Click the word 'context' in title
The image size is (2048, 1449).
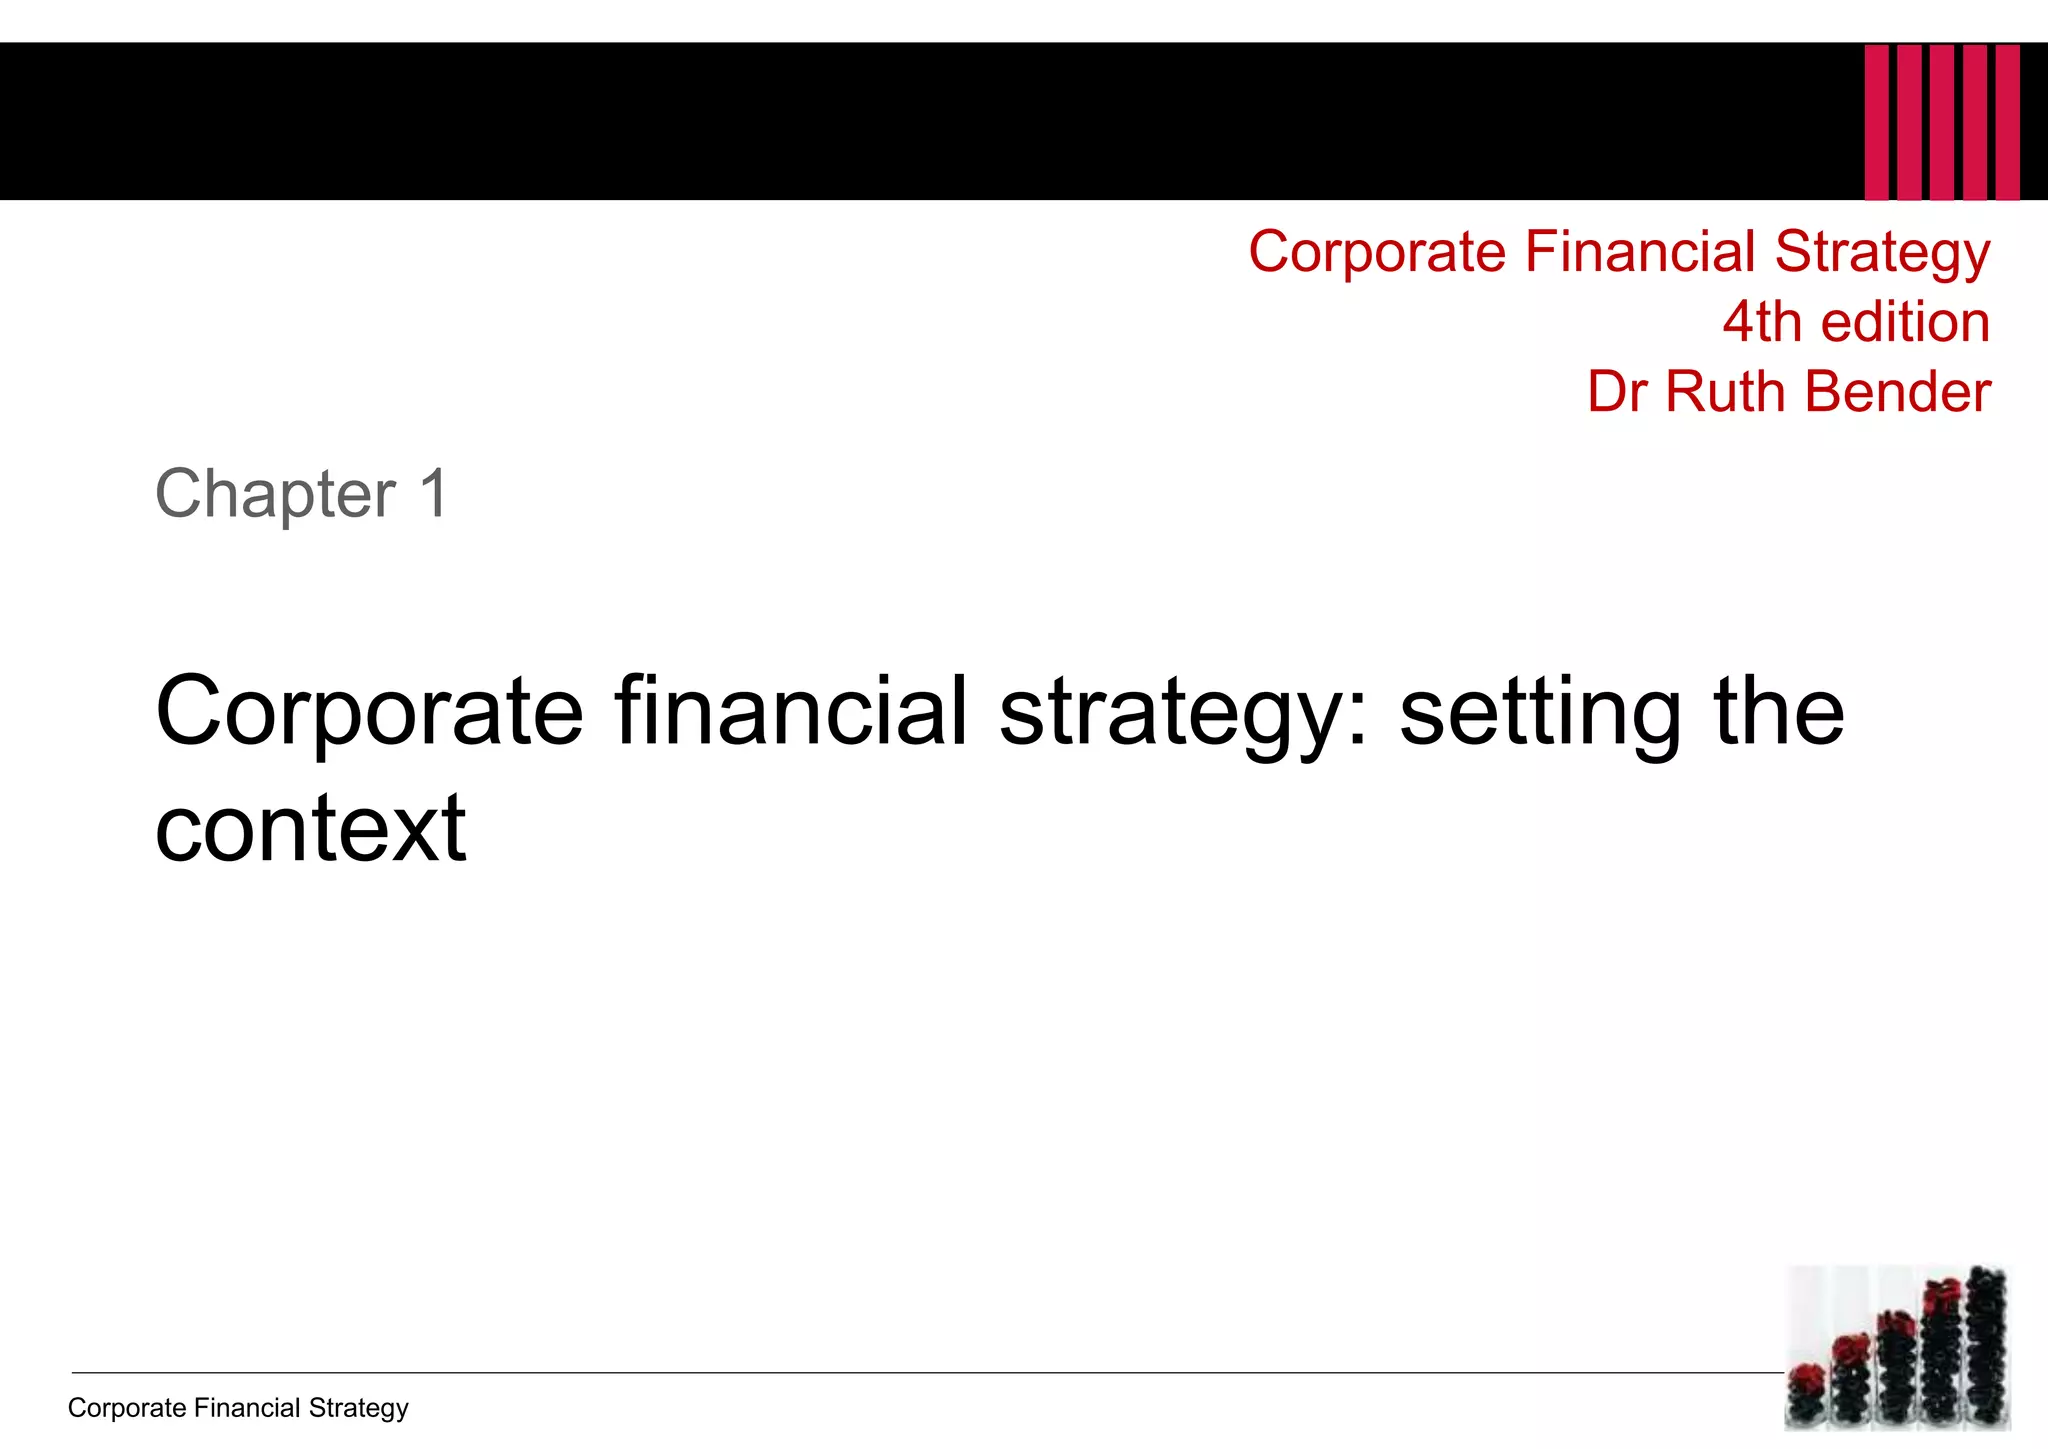(x=310, y=828)
